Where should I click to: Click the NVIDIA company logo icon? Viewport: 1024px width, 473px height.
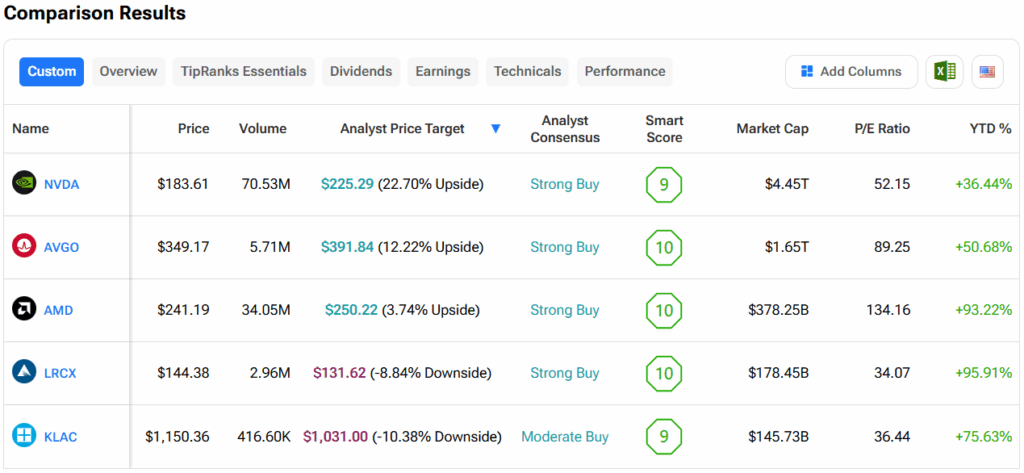tap(24, 184)
